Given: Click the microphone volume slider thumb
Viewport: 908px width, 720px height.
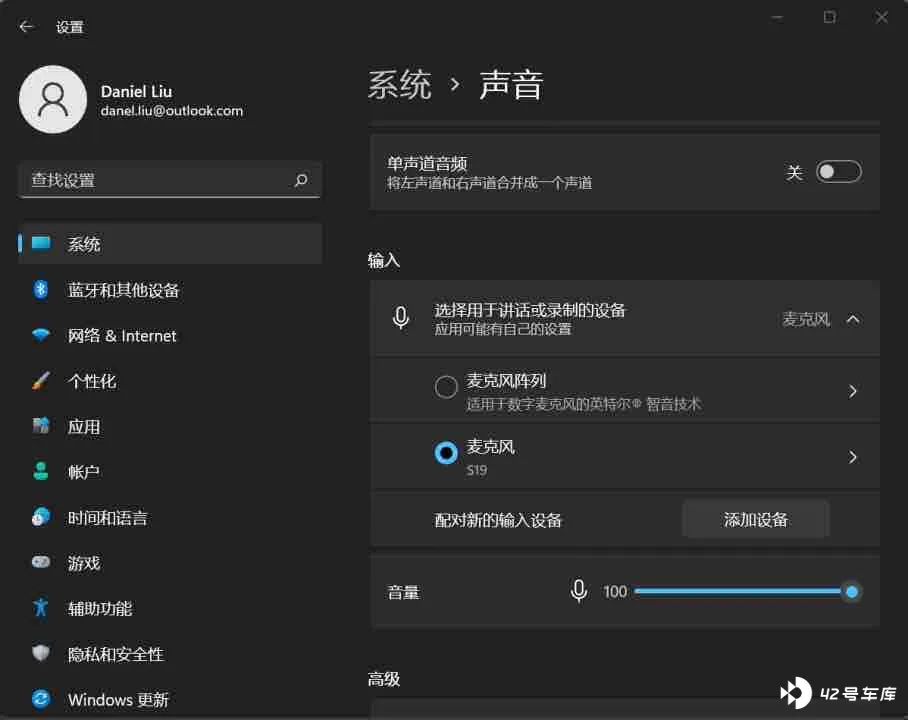Looking at the screenshot, I should (x=851, y=591).
